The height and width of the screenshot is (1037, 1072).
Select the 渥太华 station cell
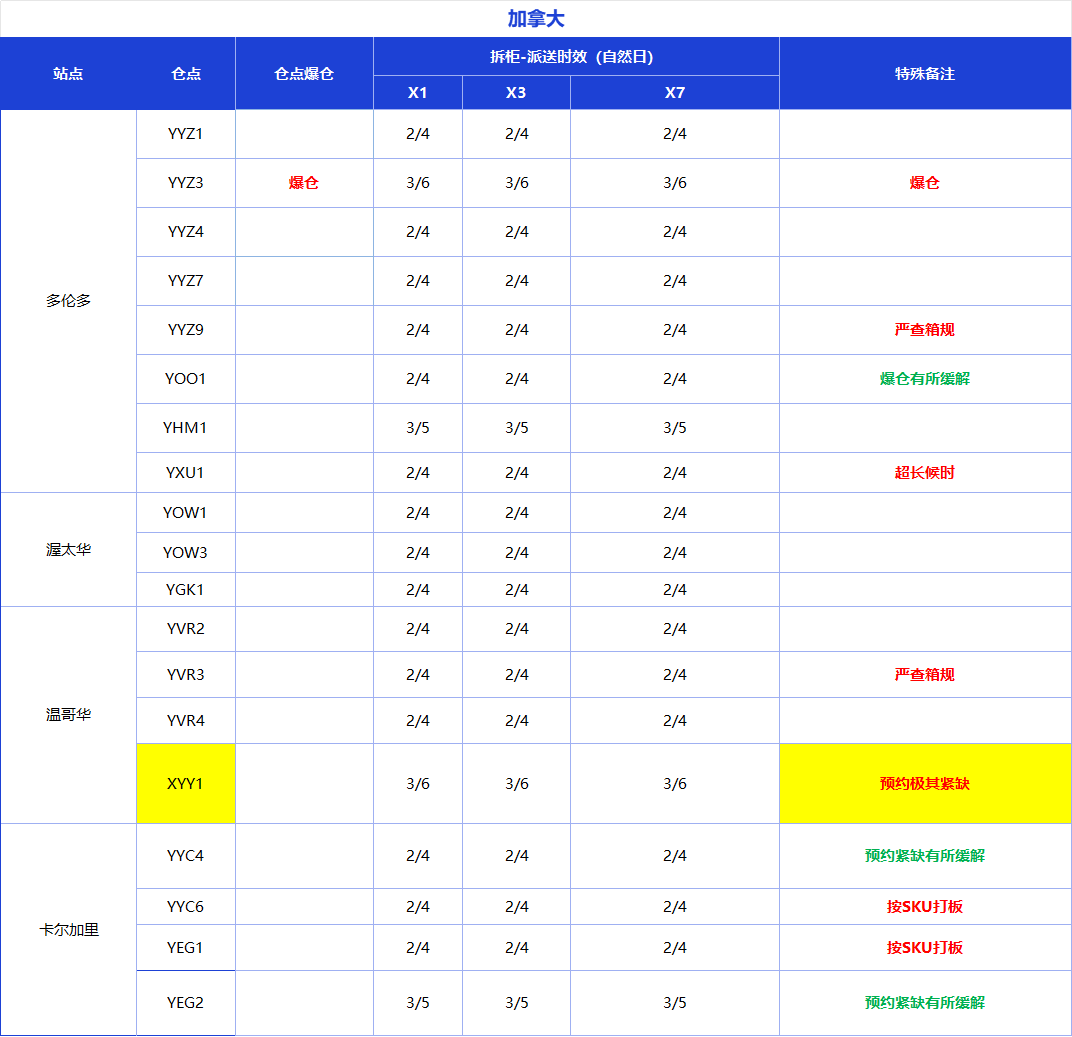(68, 550)
